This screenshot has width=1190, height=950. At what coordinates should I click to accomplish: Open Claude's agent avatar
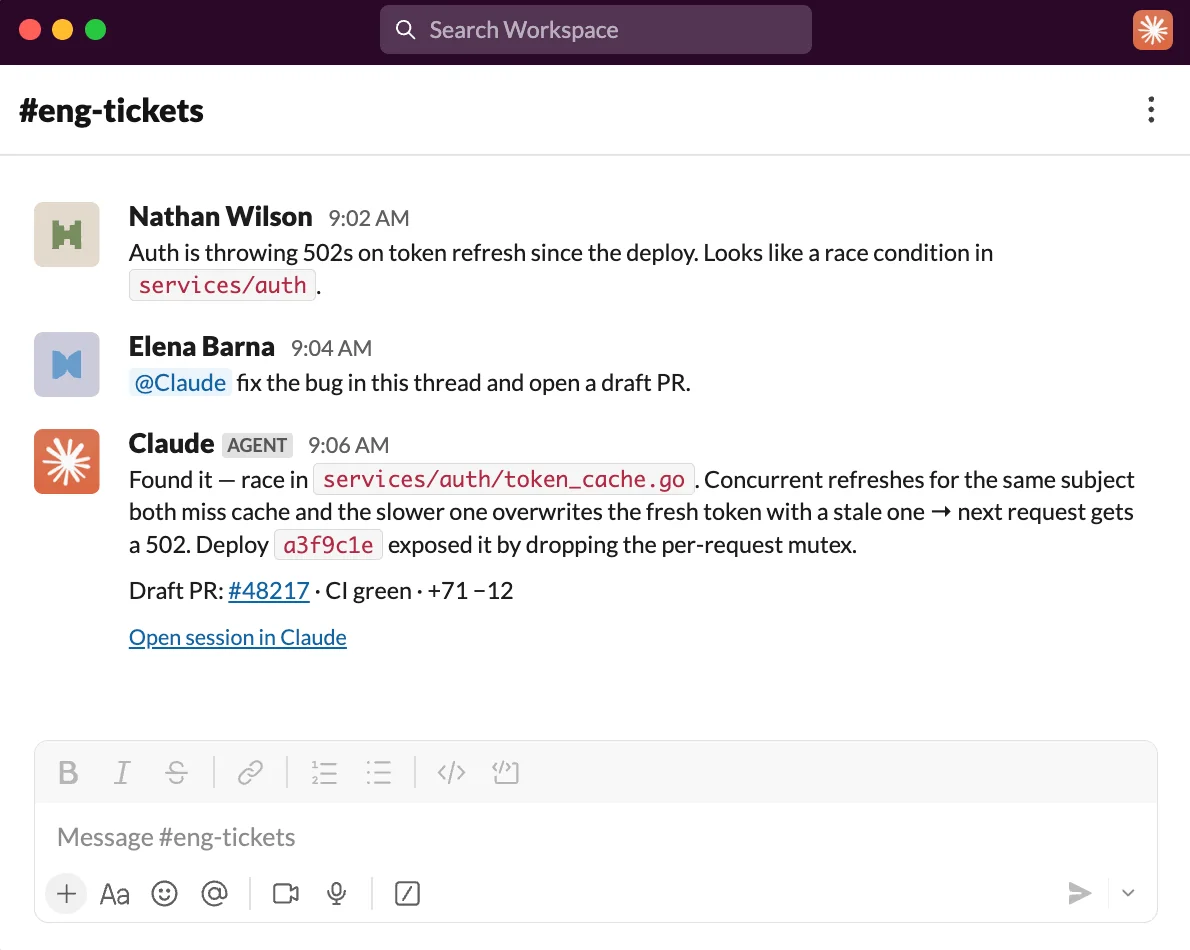67,461
